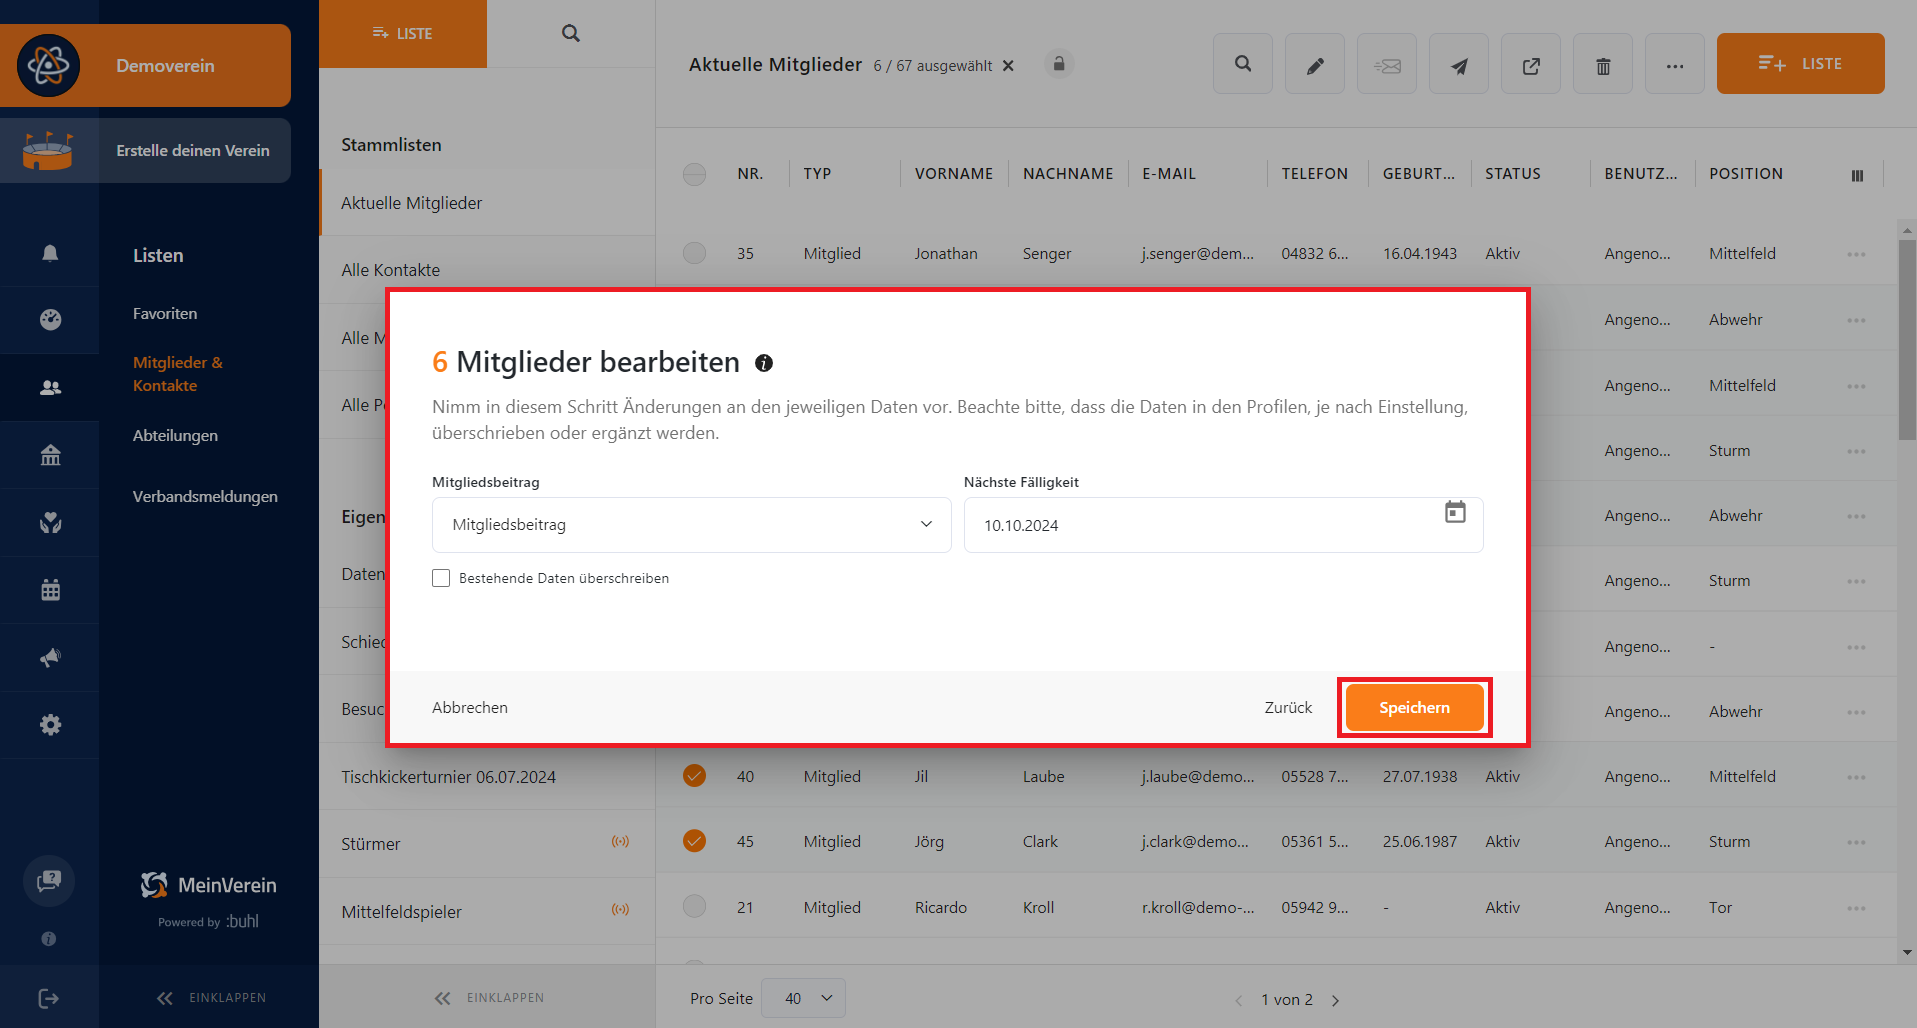Open the Mitgliedsbeitrag dropdown
Screen dimensions: 1917x1028
[691, 525]
